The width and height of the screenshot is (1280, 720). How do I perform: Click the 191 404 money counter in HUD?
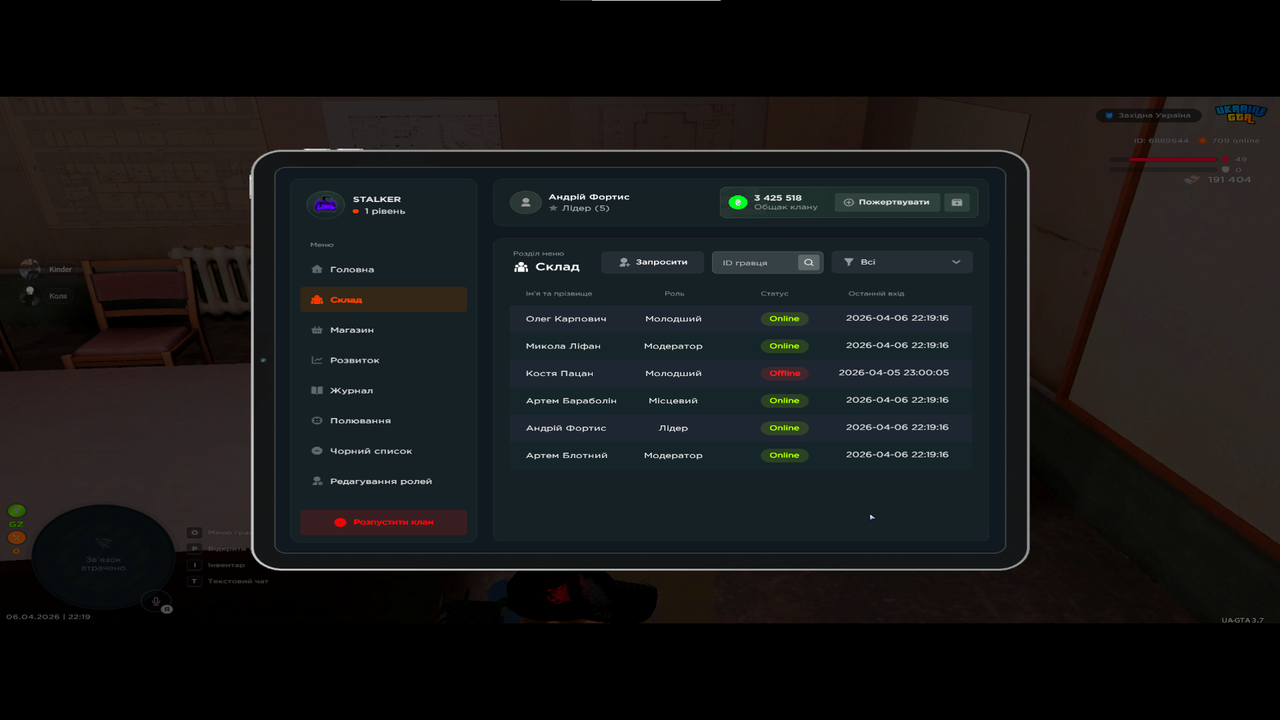pyautogui.click(x=1229, y=180)
